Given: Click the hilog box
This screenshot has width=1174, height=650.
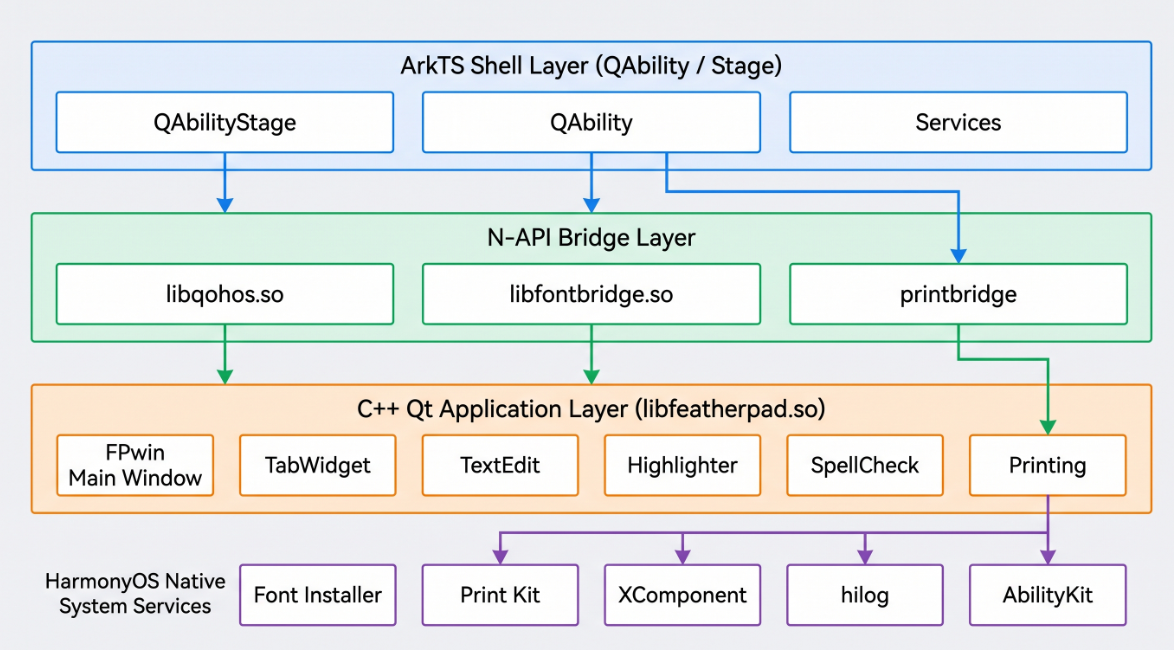Looking at the screenshot, I should point(865,595).
